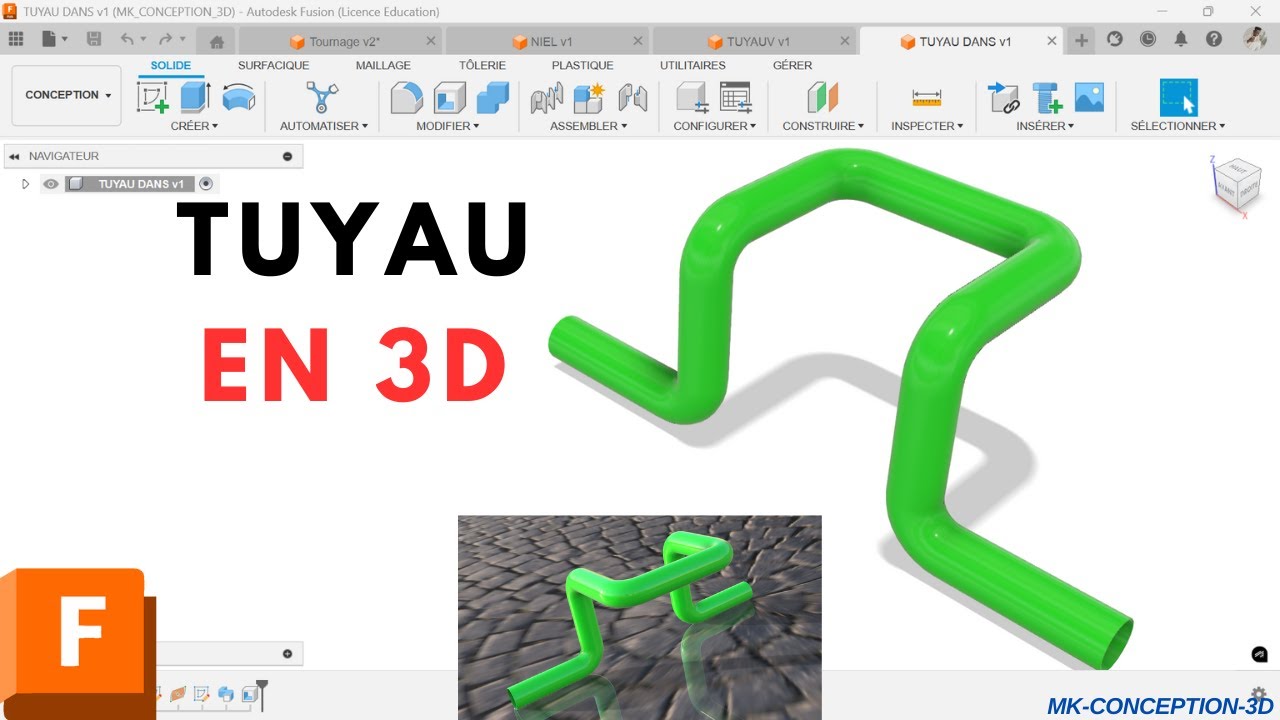Switch to the GÉRER ribbon tab
This screenshot has width=1280, height=720.
pyautogui.click(x=793, y=65)
